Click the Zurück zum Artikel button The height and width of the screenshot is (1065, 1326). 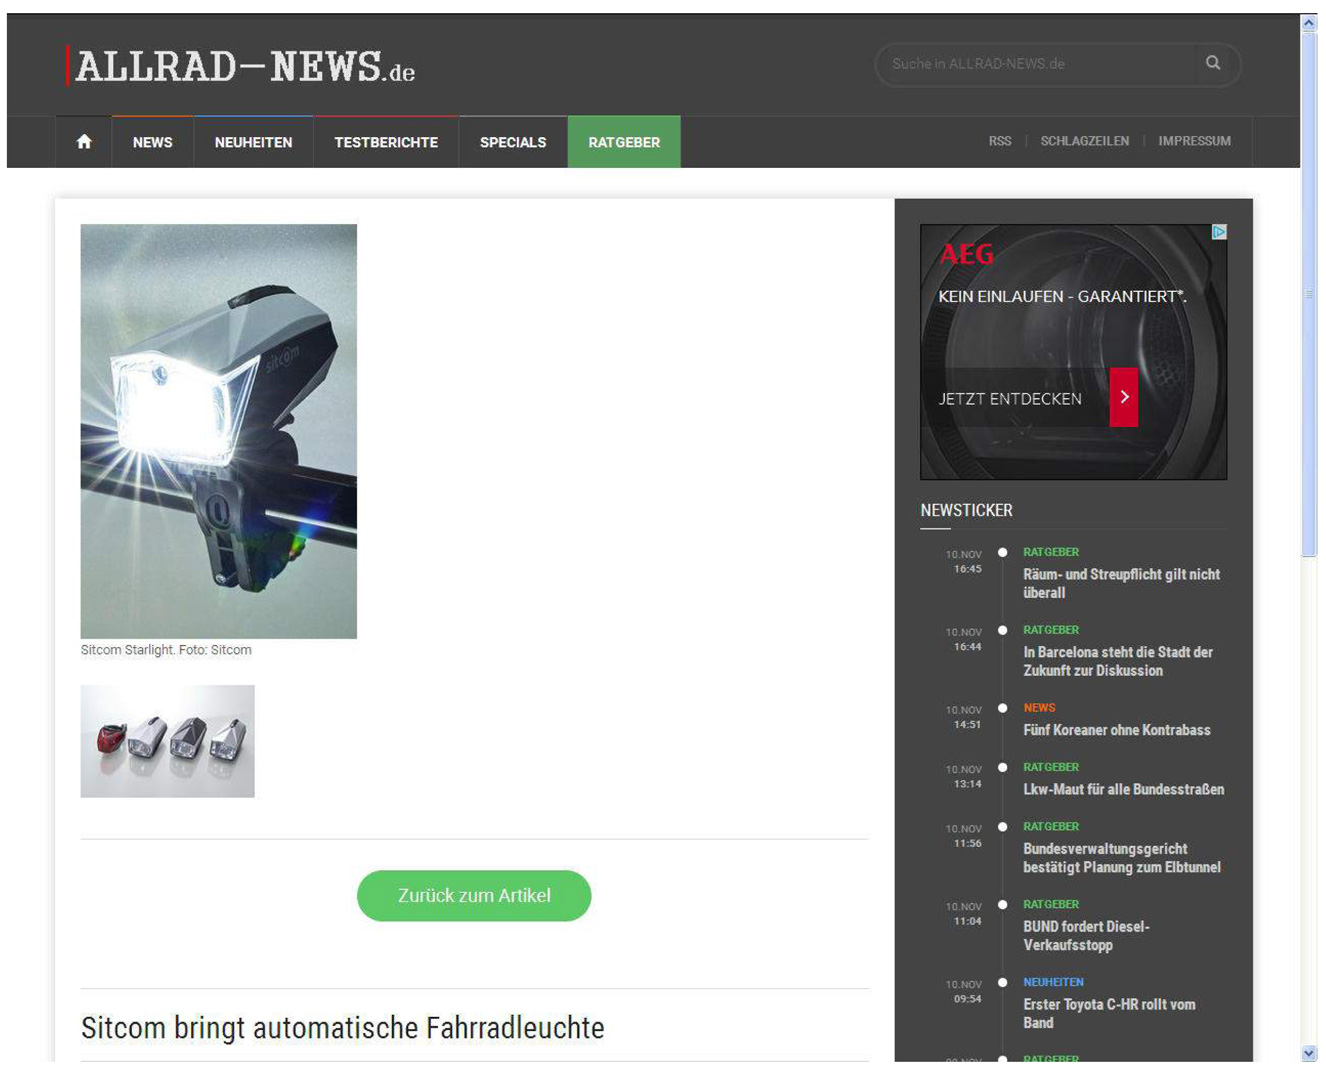474,896
